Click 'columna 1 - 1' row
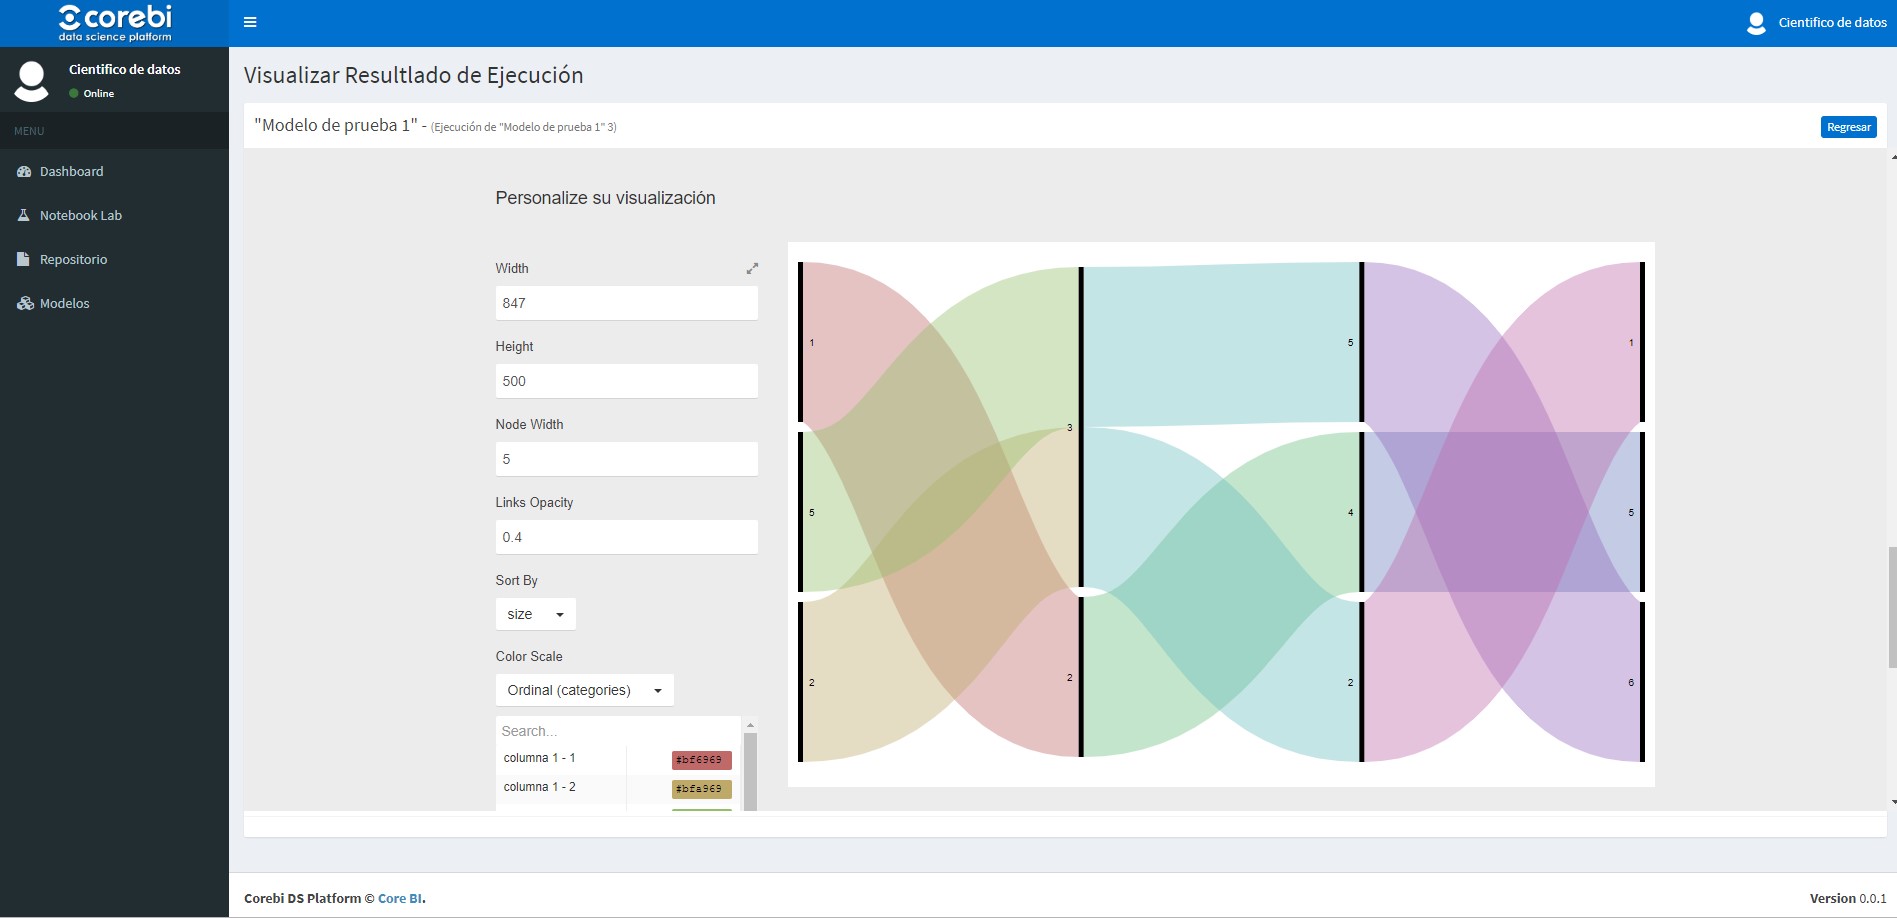This screenshot has width=1897, height=919. (x=618, y=759)
